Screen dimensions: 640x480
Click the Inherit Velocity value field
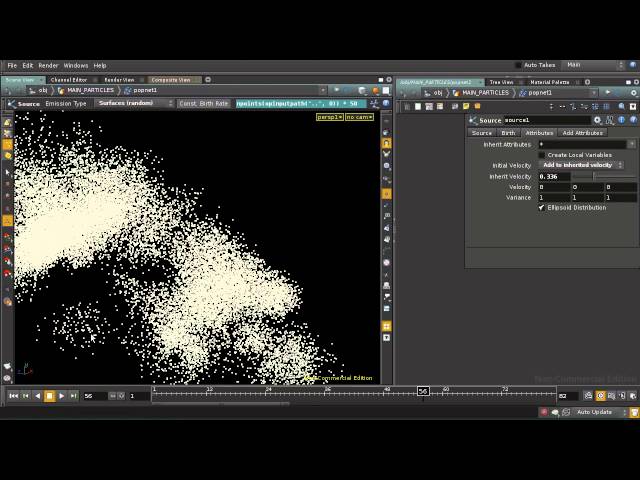pyautogui.click(x=554, y=176)
